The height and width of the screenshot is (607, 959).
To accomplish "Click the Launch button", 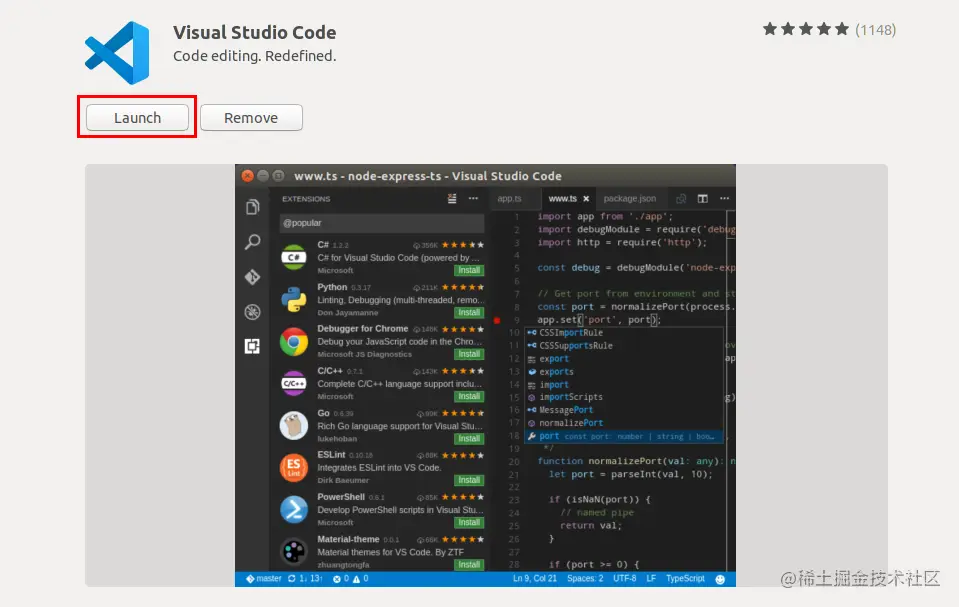I will [x=137, y=117].
